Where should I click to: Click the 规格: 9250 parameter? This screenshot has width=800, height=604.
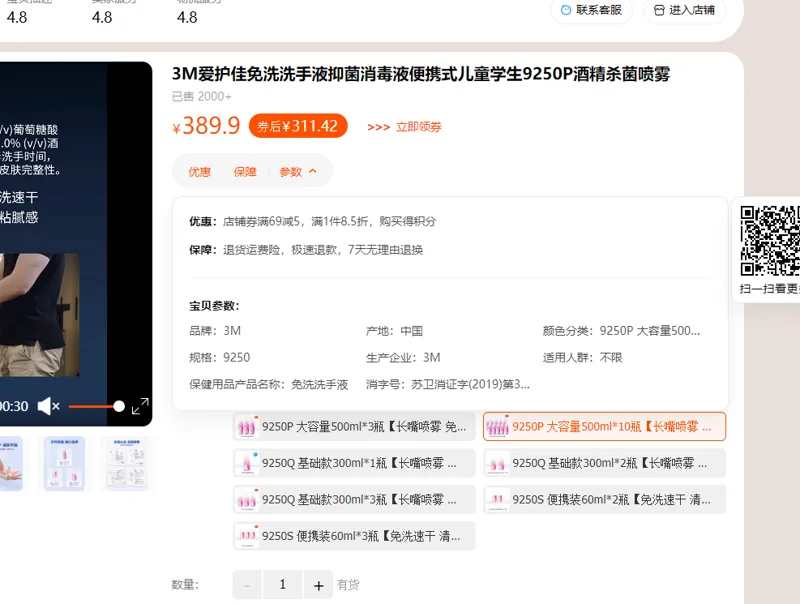pos(219,358)
